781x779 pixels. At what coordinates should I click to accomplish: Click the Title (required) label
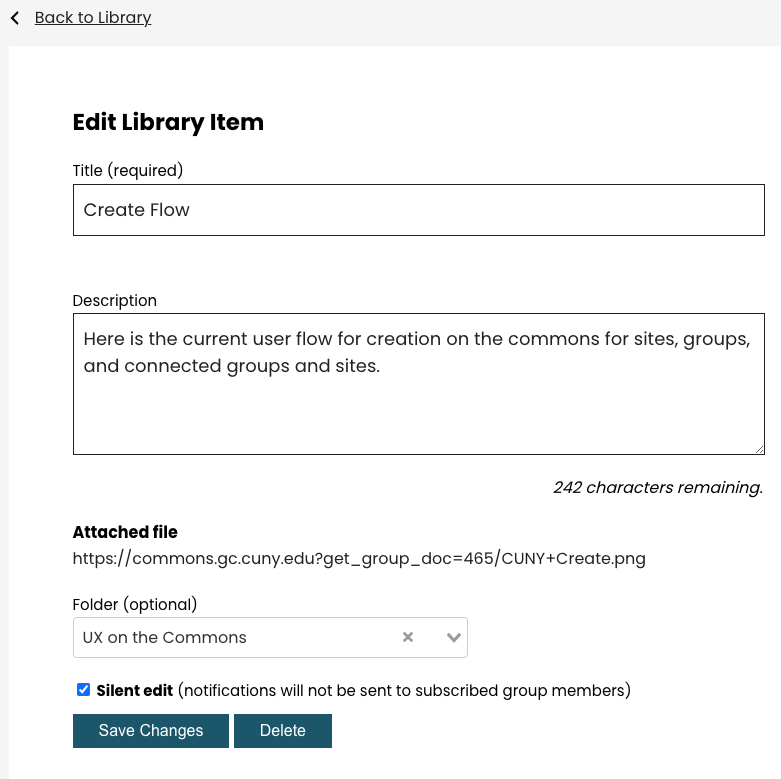pos(128,170)
